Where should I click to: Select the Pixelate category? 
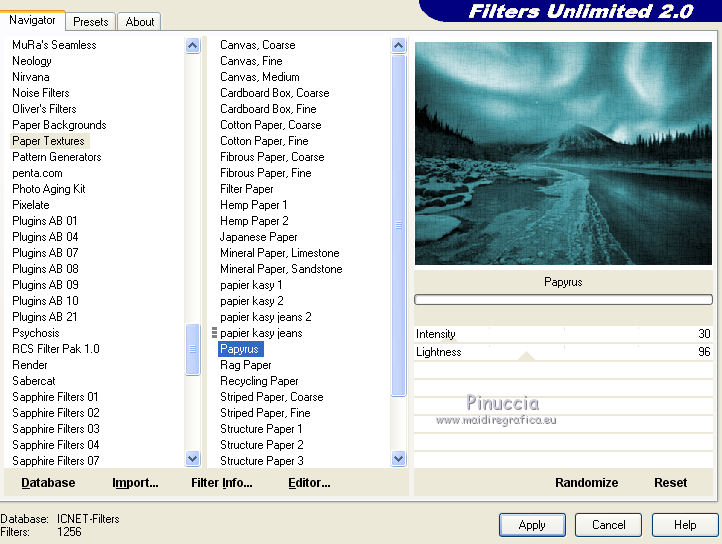click(31, 205)
